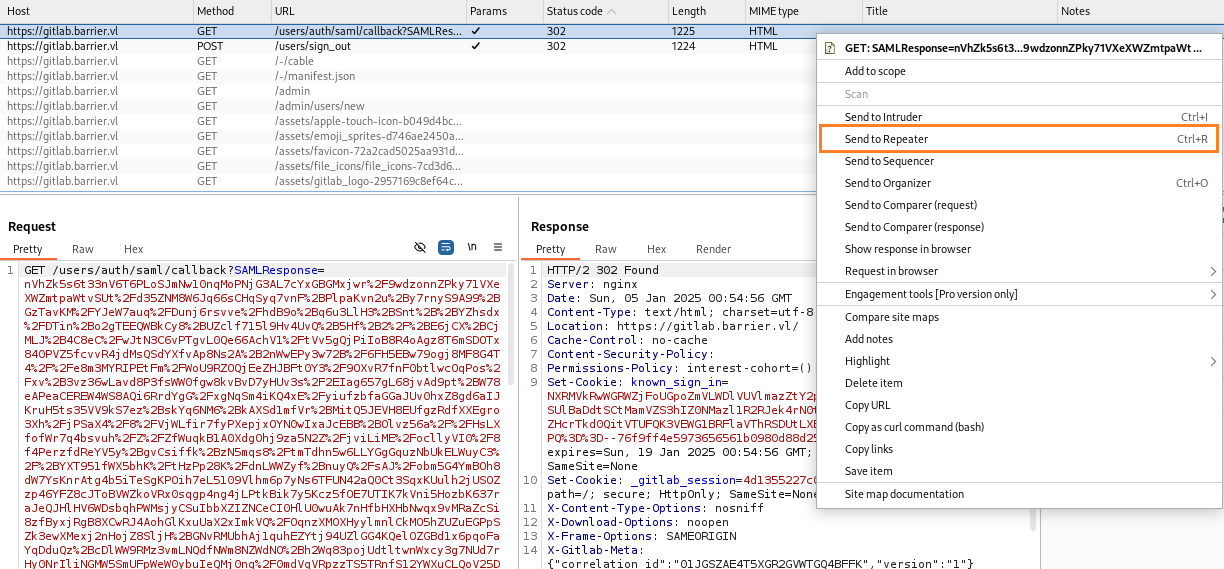Toggle the \n show newlines icon
1224x569 pixels.
pos(472,248)
